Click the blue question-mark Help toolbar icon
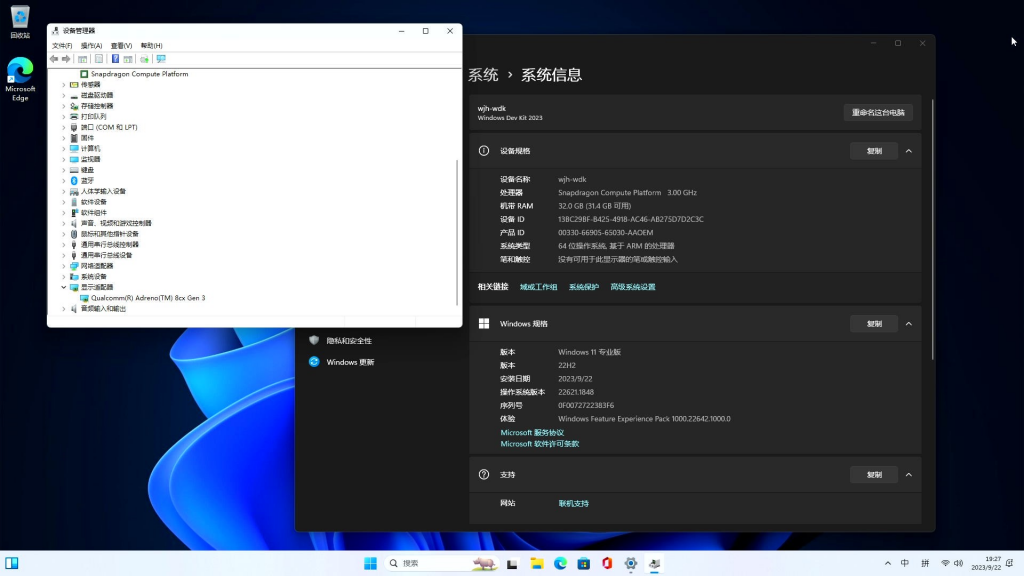This screenshot has width=1024, height=576. click(115, 59)
